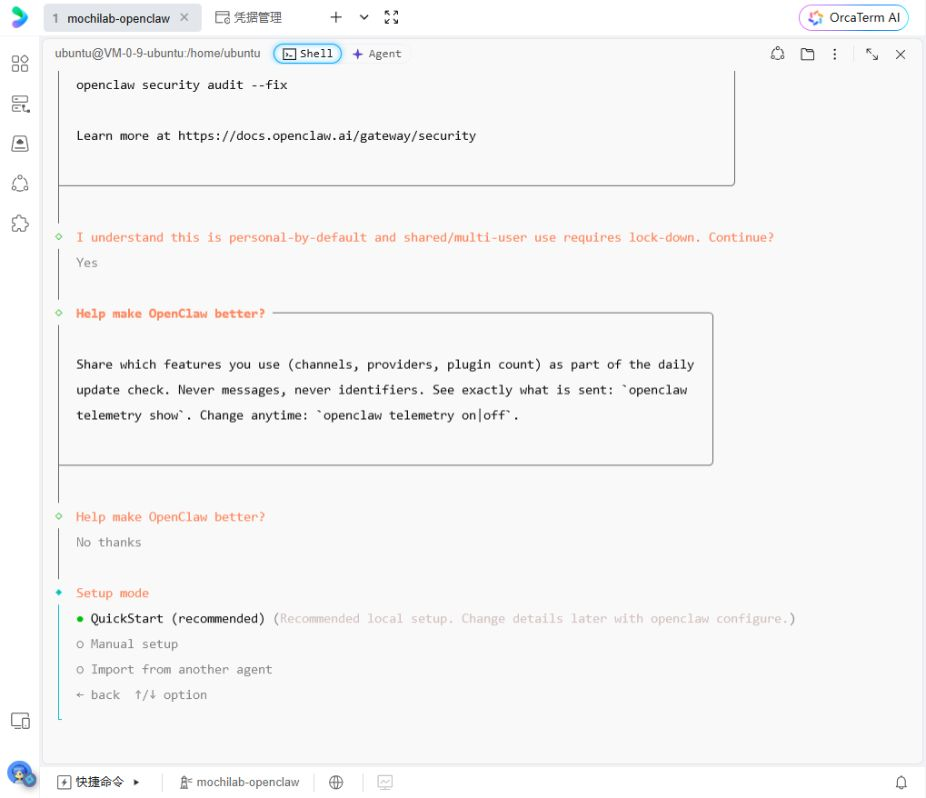Open the docs.openclaw.ai gateway security link

(327, 136)
